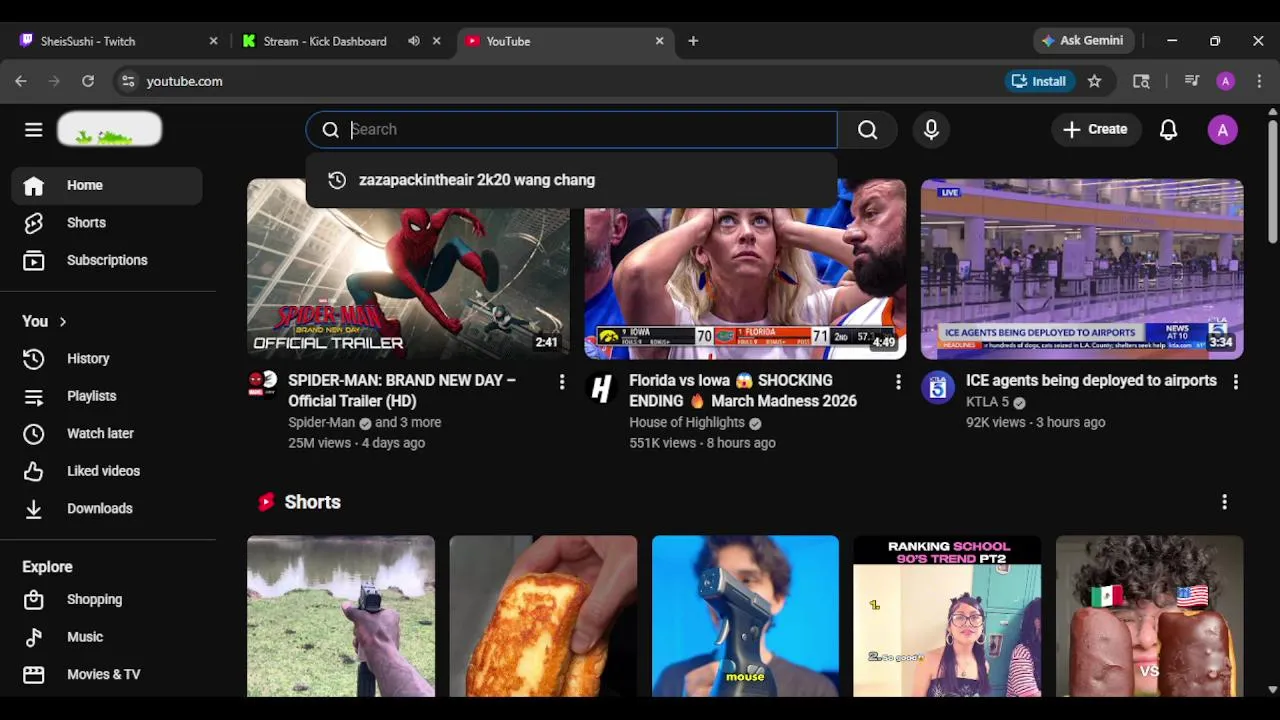Start voice search with the microphone

(931, 130)
